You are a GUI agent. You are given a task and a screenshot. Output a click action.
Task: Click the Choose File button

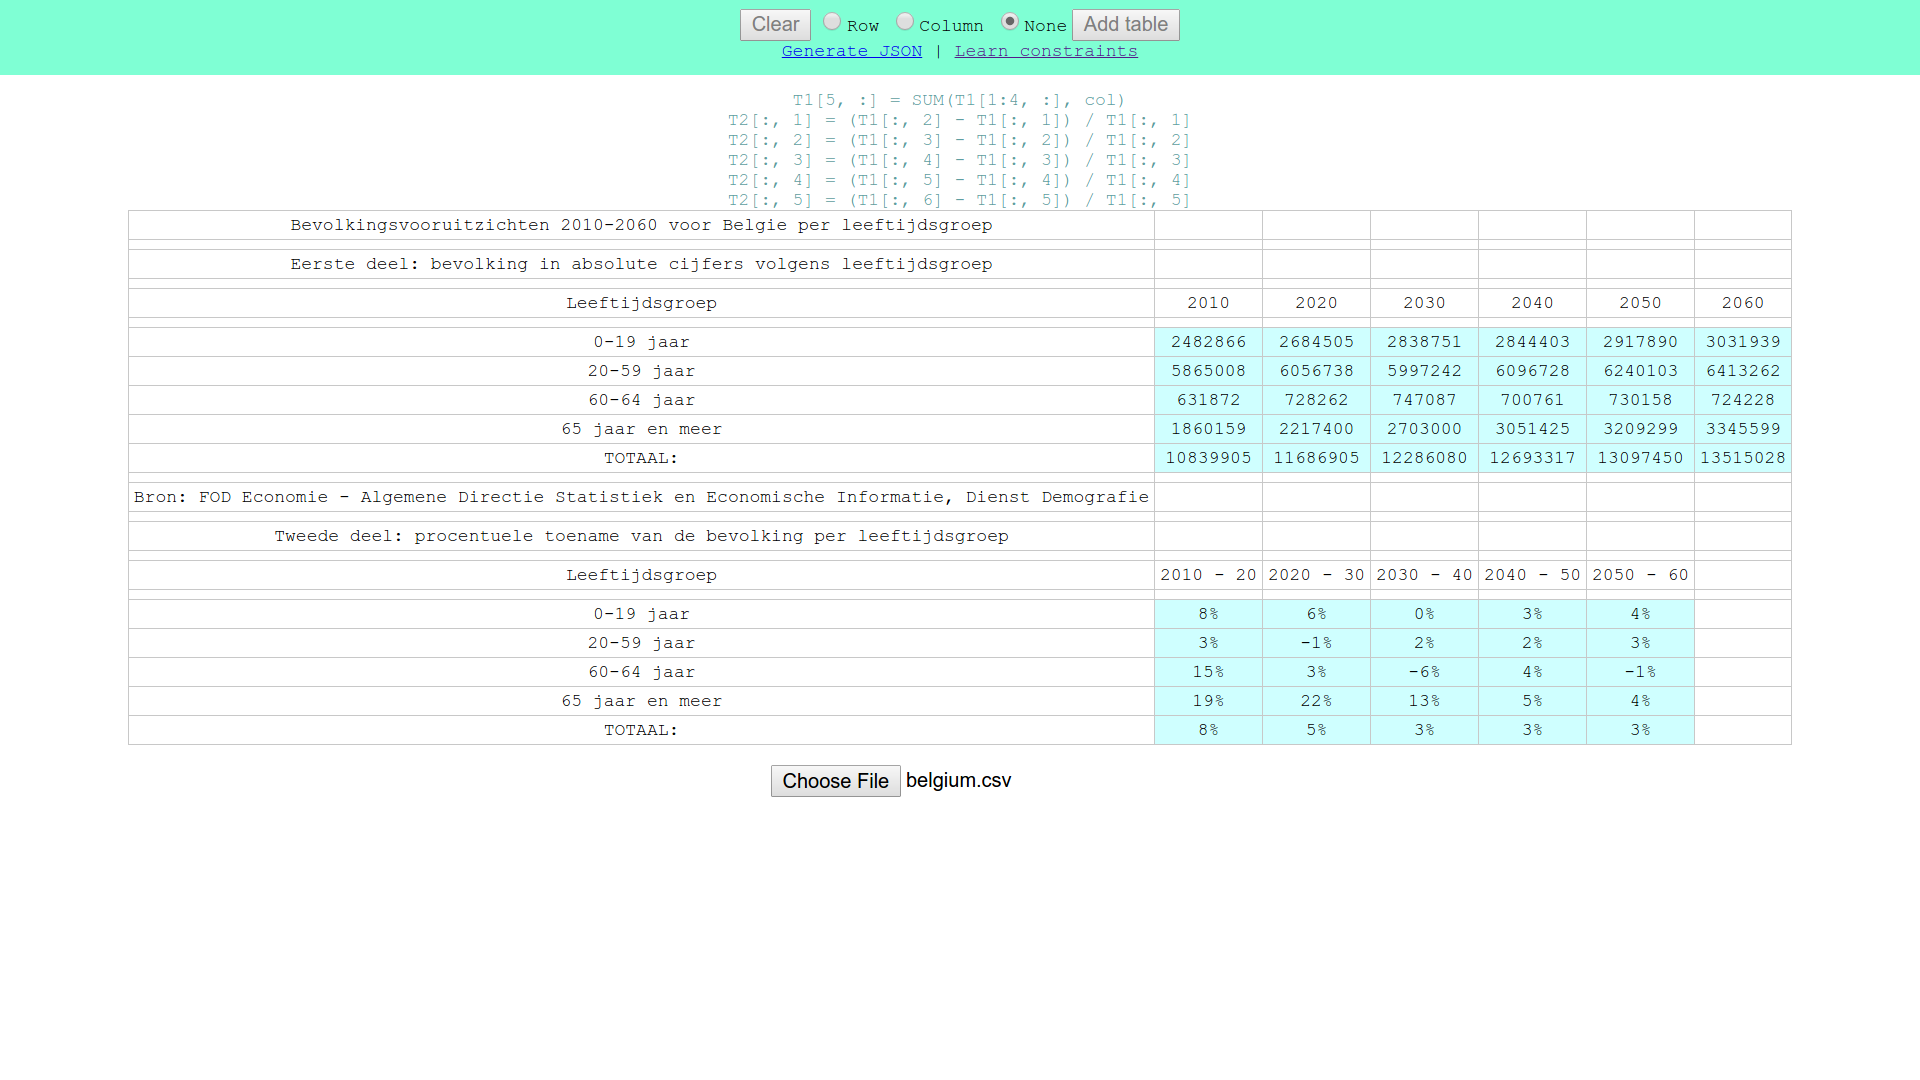(835, 781)
